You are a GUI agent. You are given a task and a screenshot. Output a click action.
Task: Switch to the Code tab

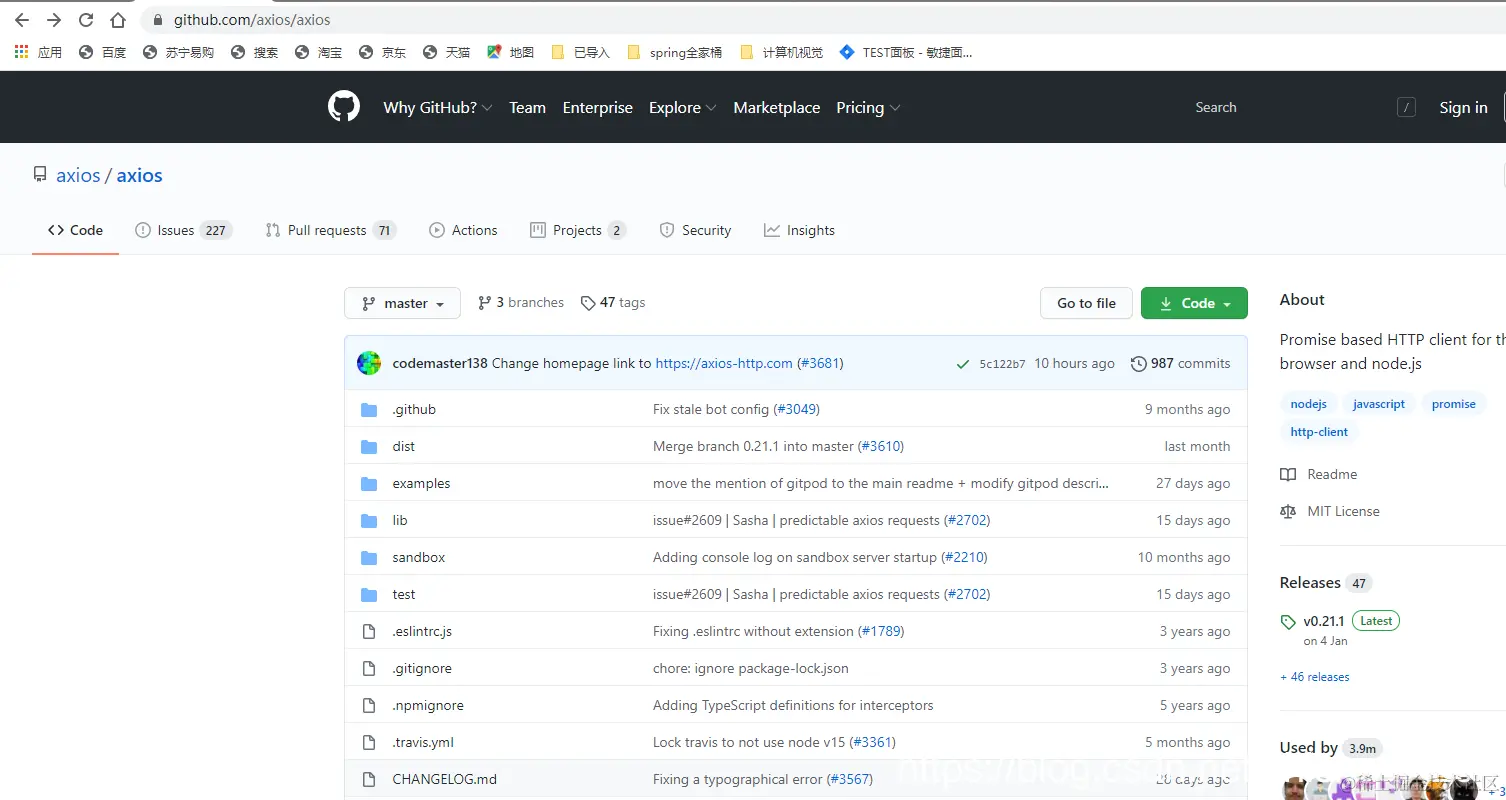75,230
